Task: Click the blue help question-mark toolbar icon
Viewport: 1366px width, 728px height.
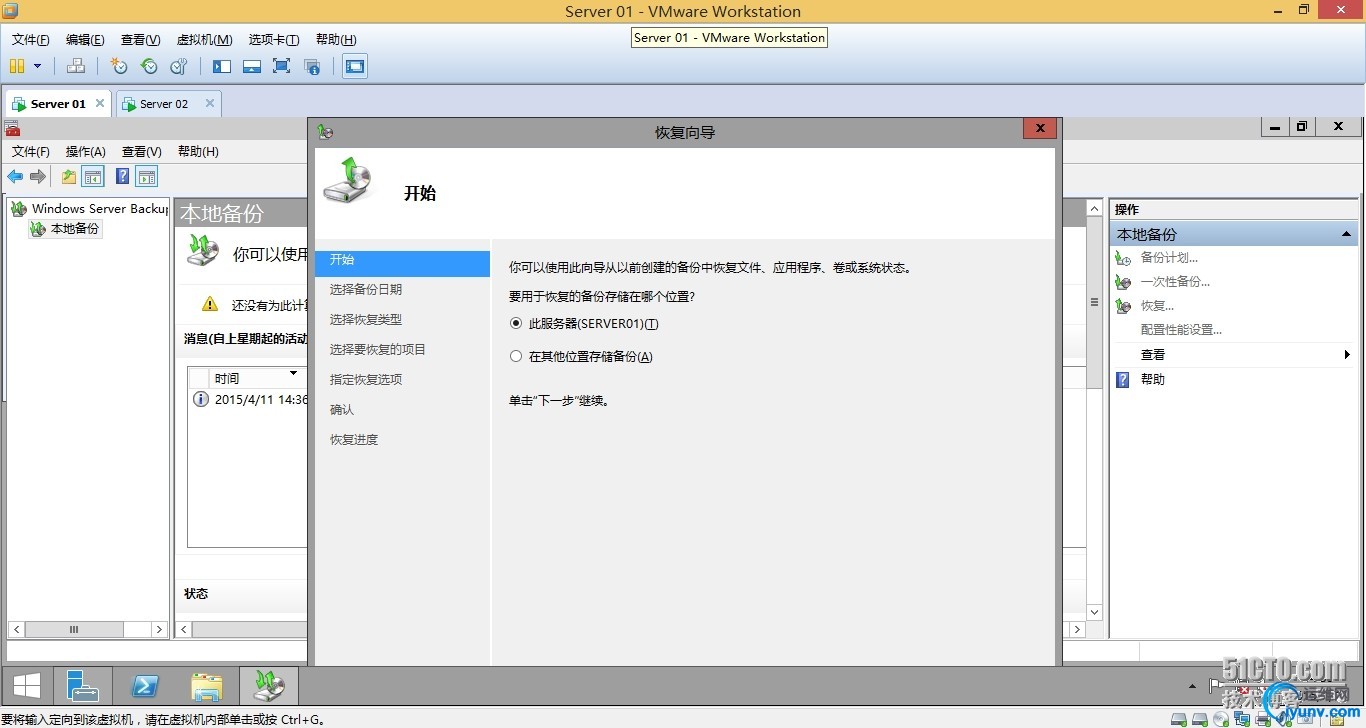Action: (x=122, y=177)
